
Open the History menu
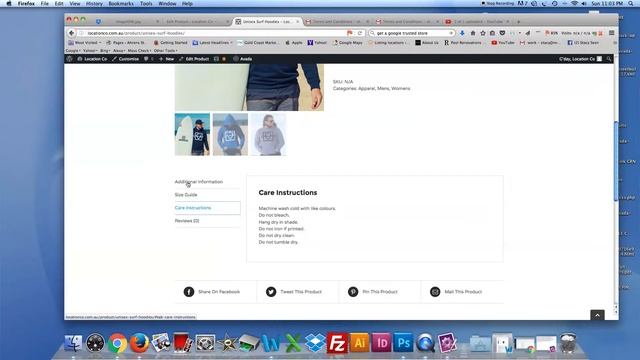[x=94, y=4]
